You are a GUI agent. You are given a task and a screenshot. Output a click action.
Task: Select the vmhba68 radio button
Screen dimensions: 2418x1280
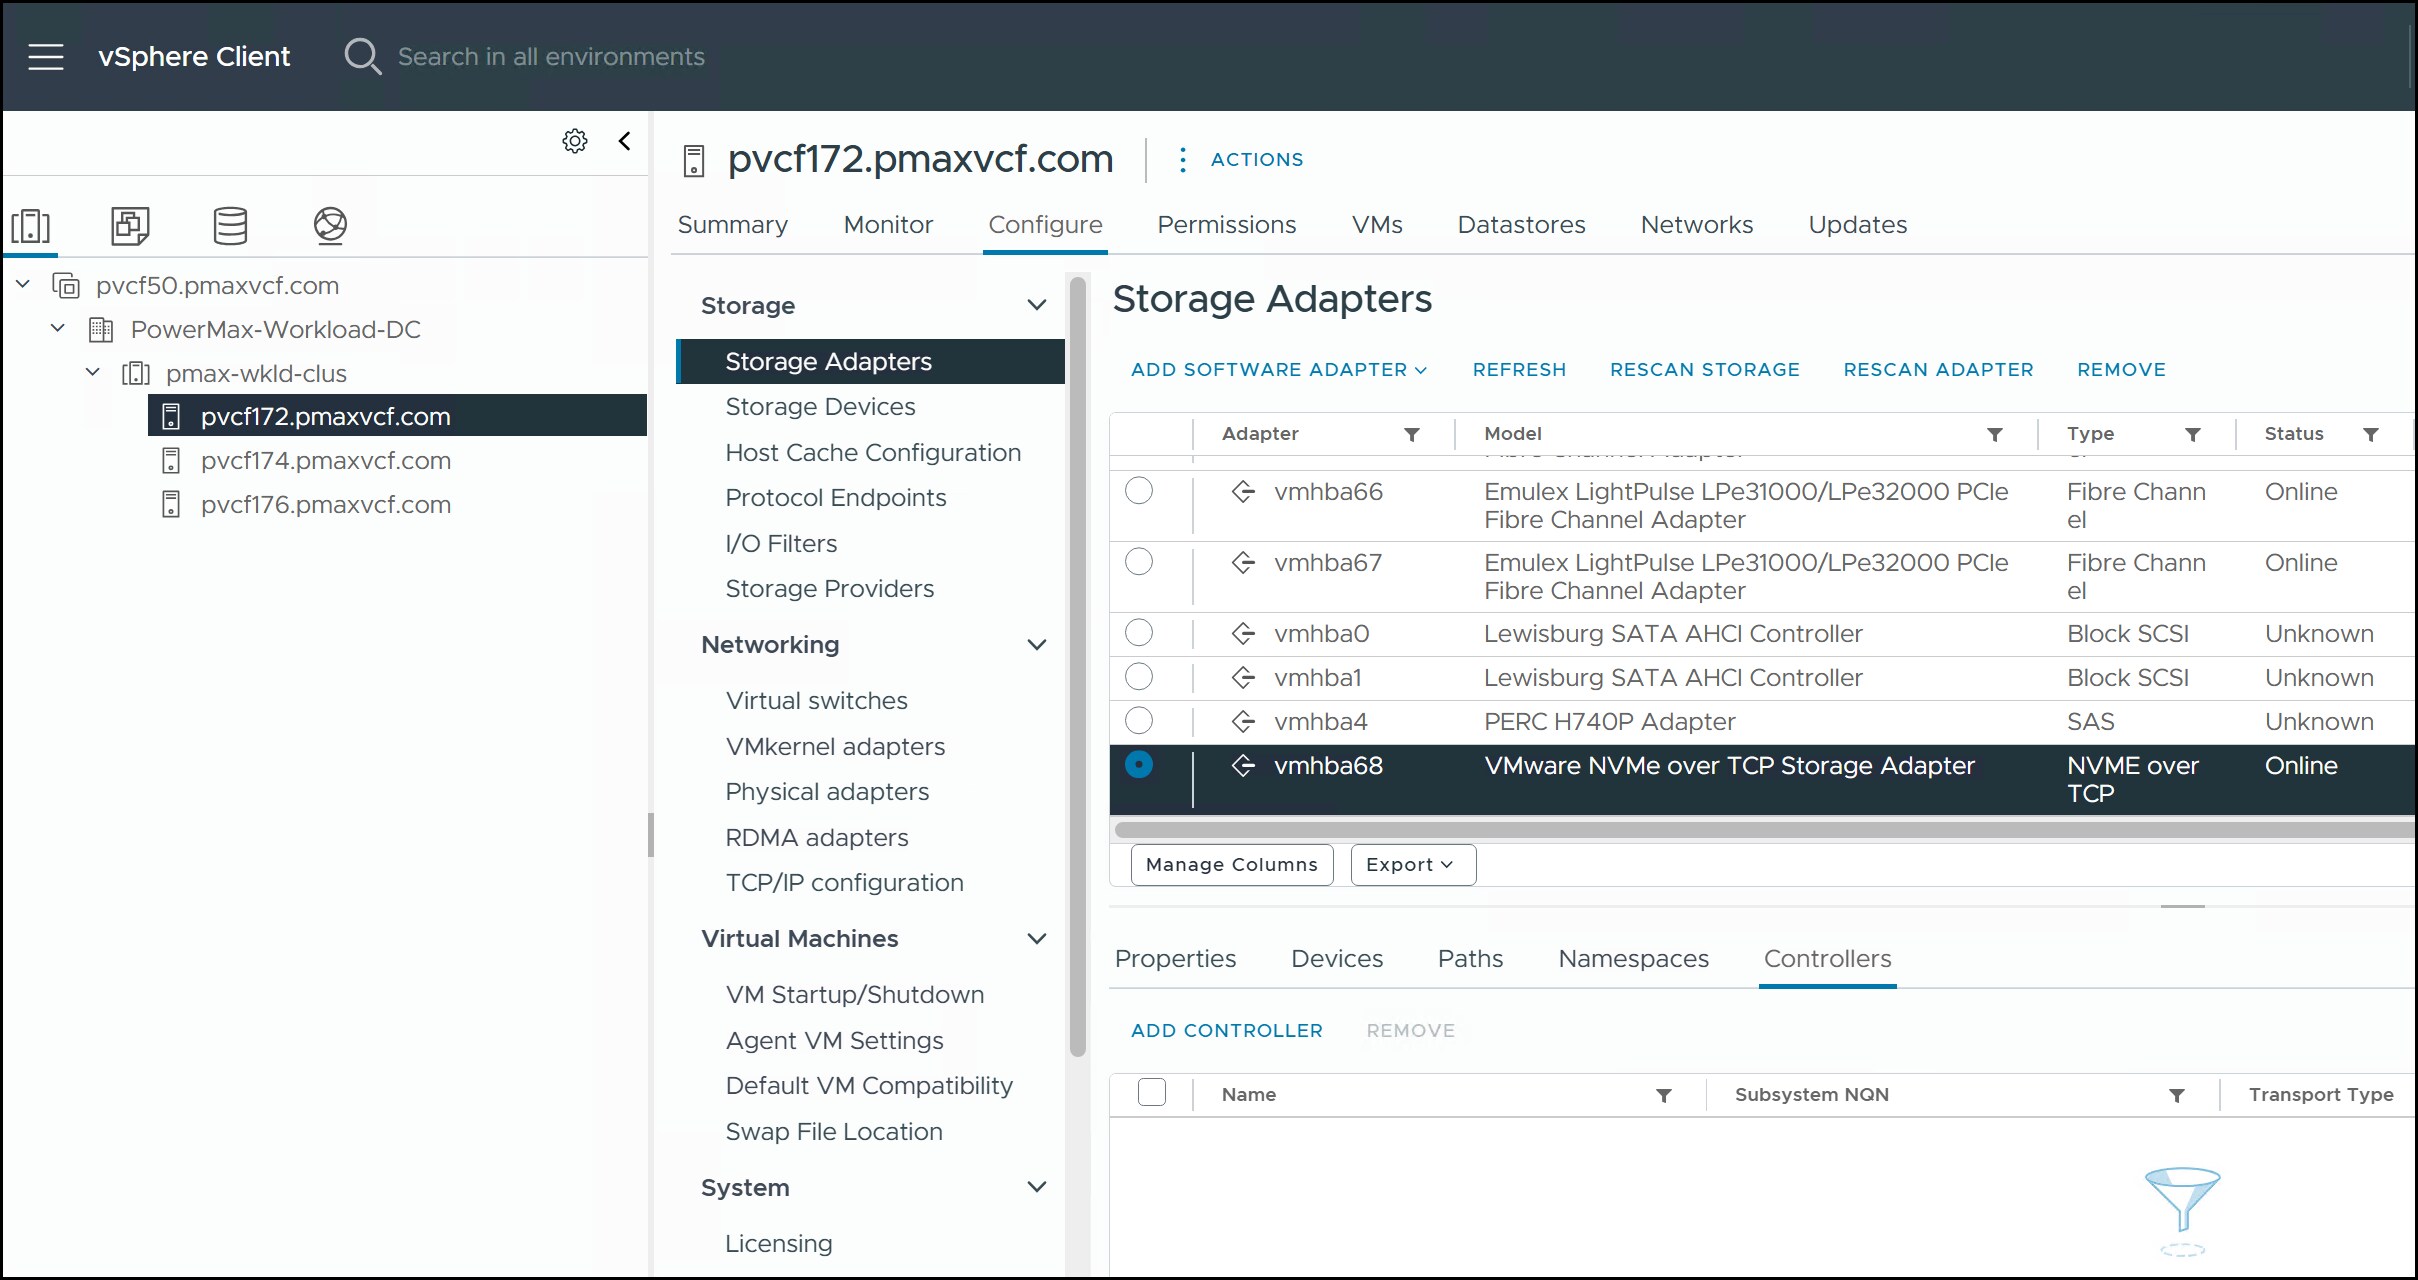click(x=1139, y=765)
